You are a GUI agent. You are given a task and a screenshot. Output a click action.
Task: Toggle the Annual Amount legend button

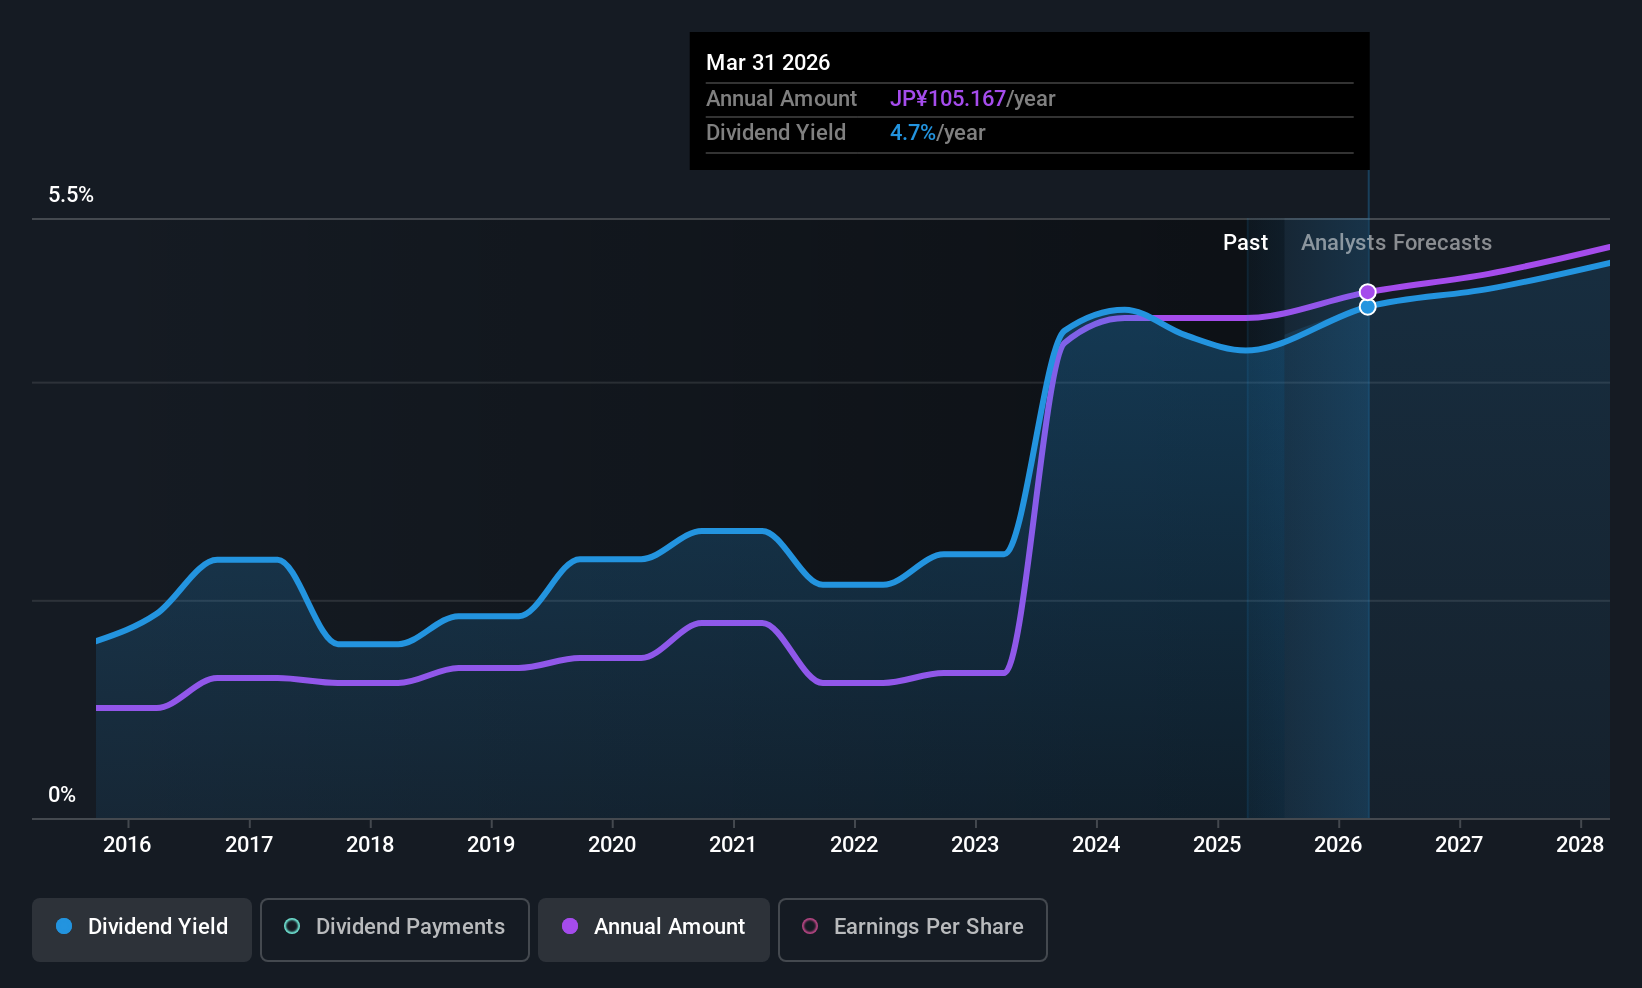654,929
